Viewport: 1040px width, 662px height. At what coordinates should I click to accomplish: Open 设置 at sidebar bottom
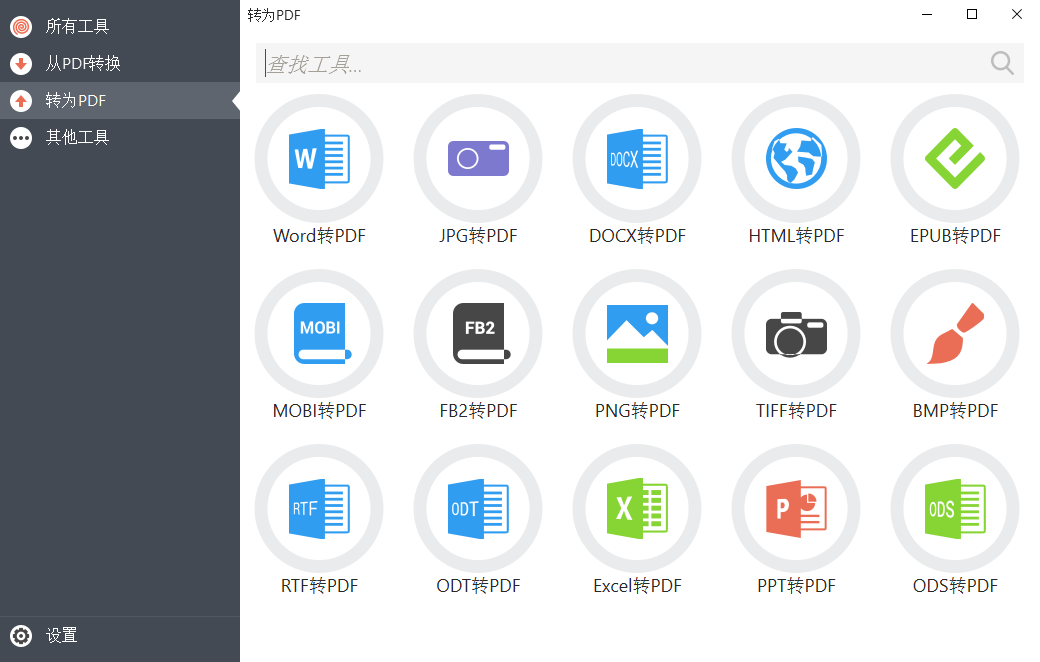click(120, 635)
